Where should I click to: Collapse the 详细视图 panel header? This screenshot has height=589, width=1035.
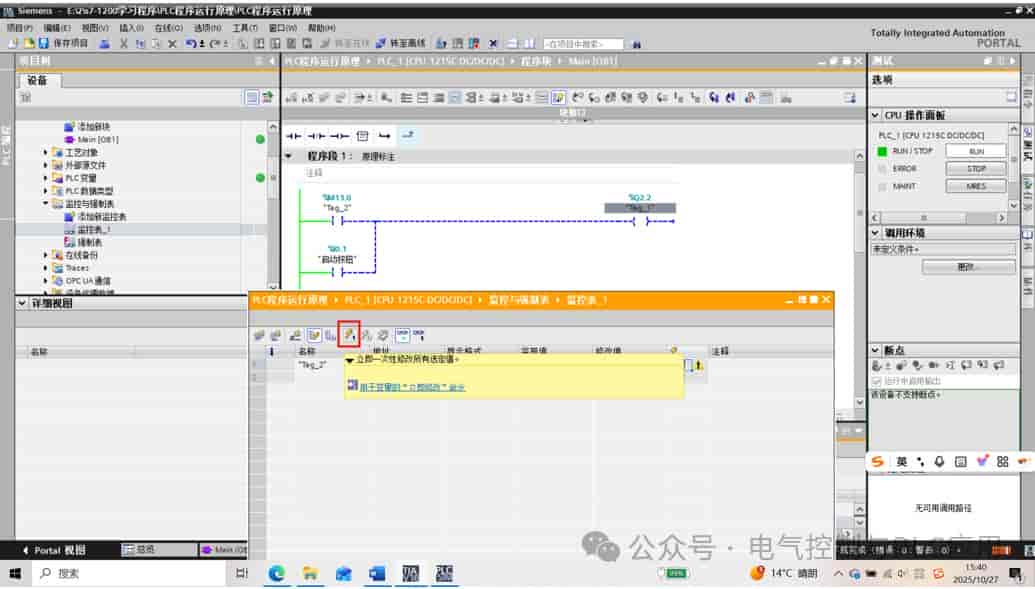22,303
